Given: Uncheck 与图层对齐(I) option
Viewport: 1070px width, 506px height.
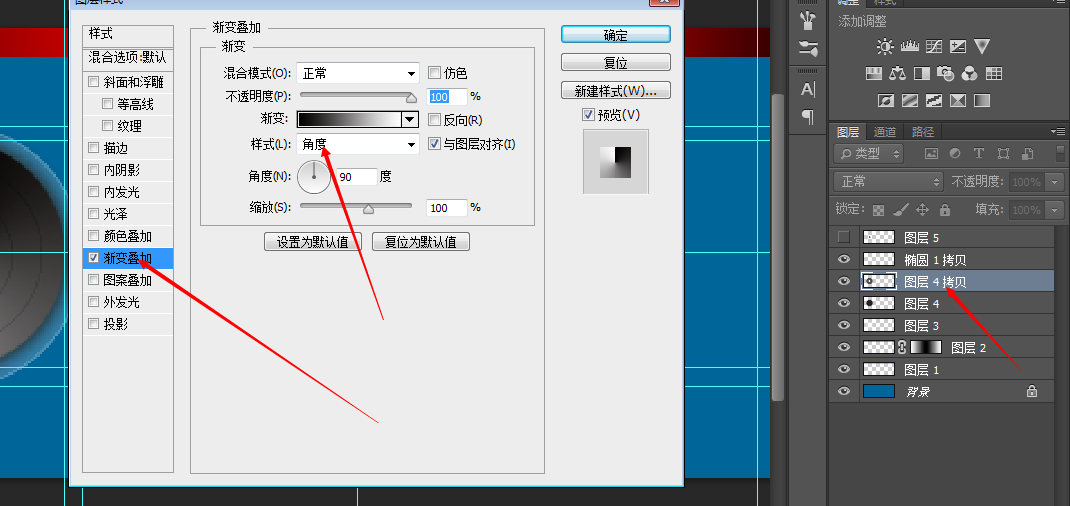Looking at the screenshot, I should coord(434,144).
